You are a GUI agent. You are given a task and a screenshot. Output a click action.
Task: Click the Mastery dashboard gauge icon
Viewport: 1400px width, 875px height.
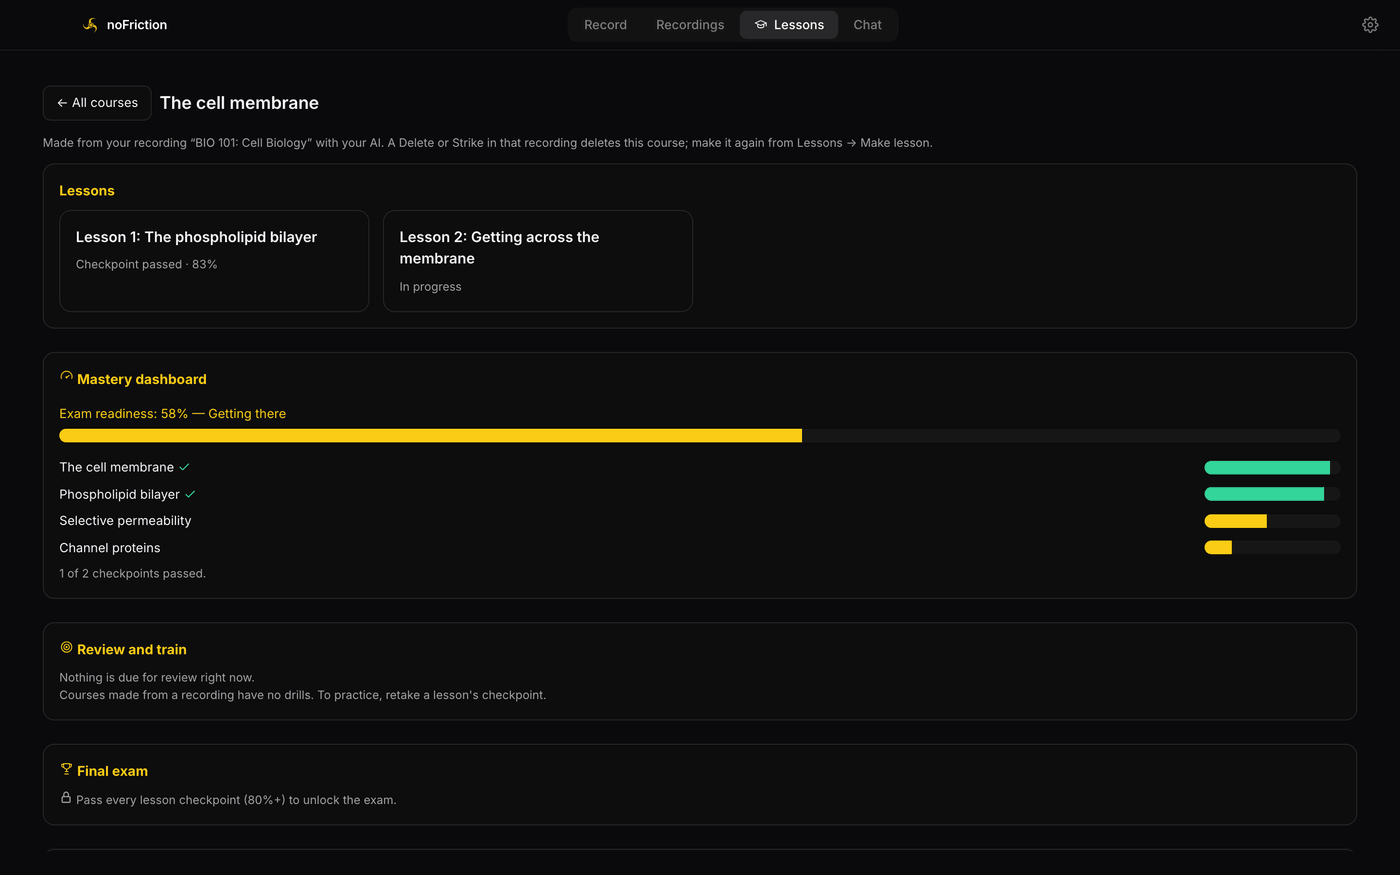[66, 377]
